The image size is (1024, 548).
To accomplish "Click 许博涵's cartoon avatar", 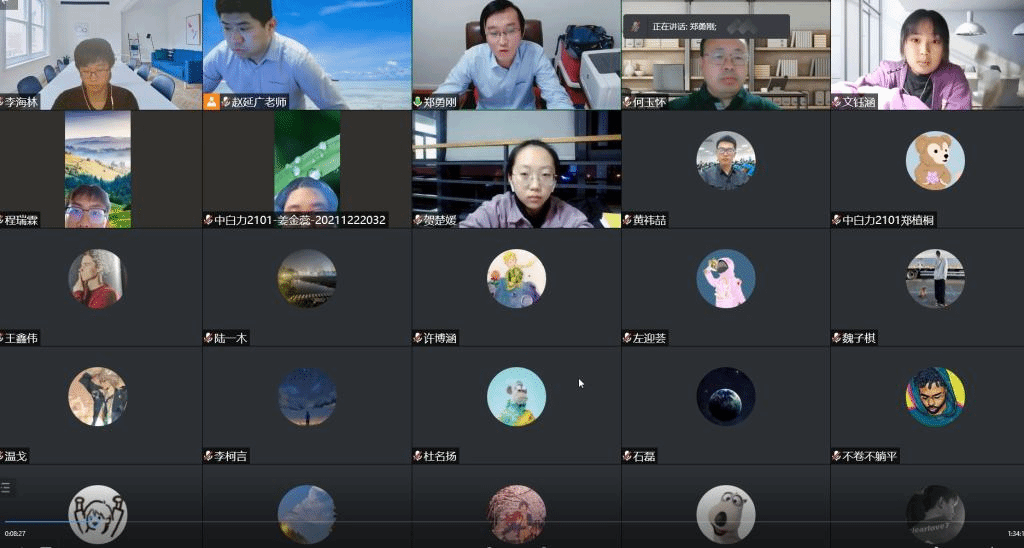I will coord(516,278).
